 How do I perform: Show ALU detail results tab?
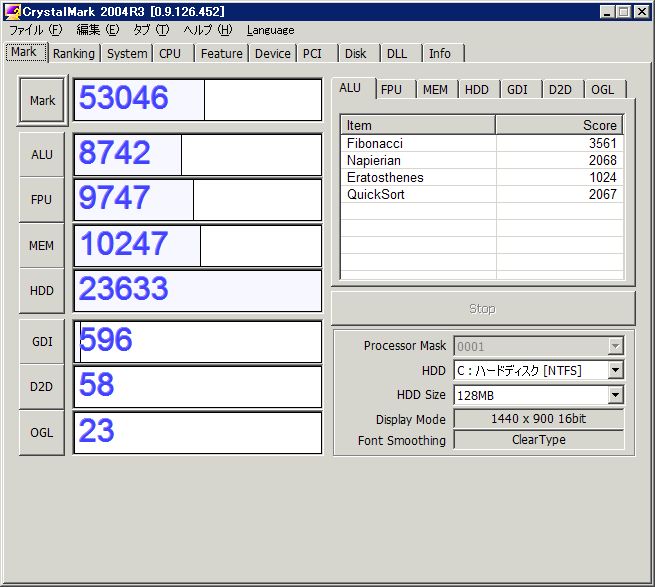(x=353, y=88)
